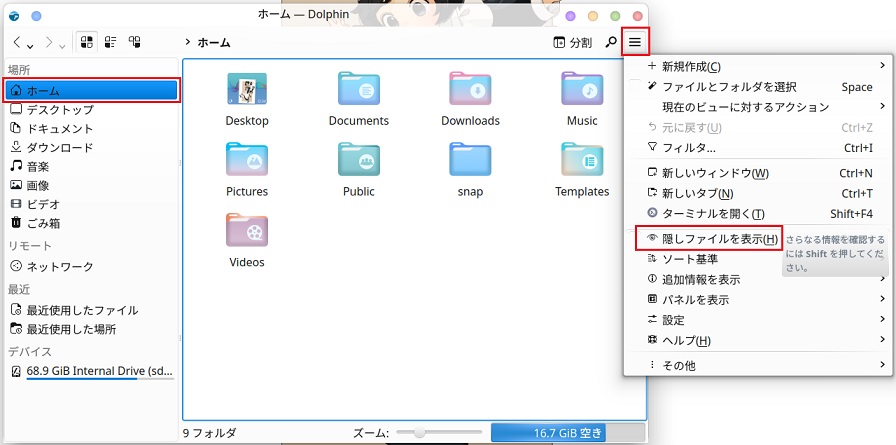The width and height of the screenshot is (896, 445).
Task: Toggle 隠しファイルを表示 (show hidden files)
Action: pyautogui.click(x=712, y=239)
